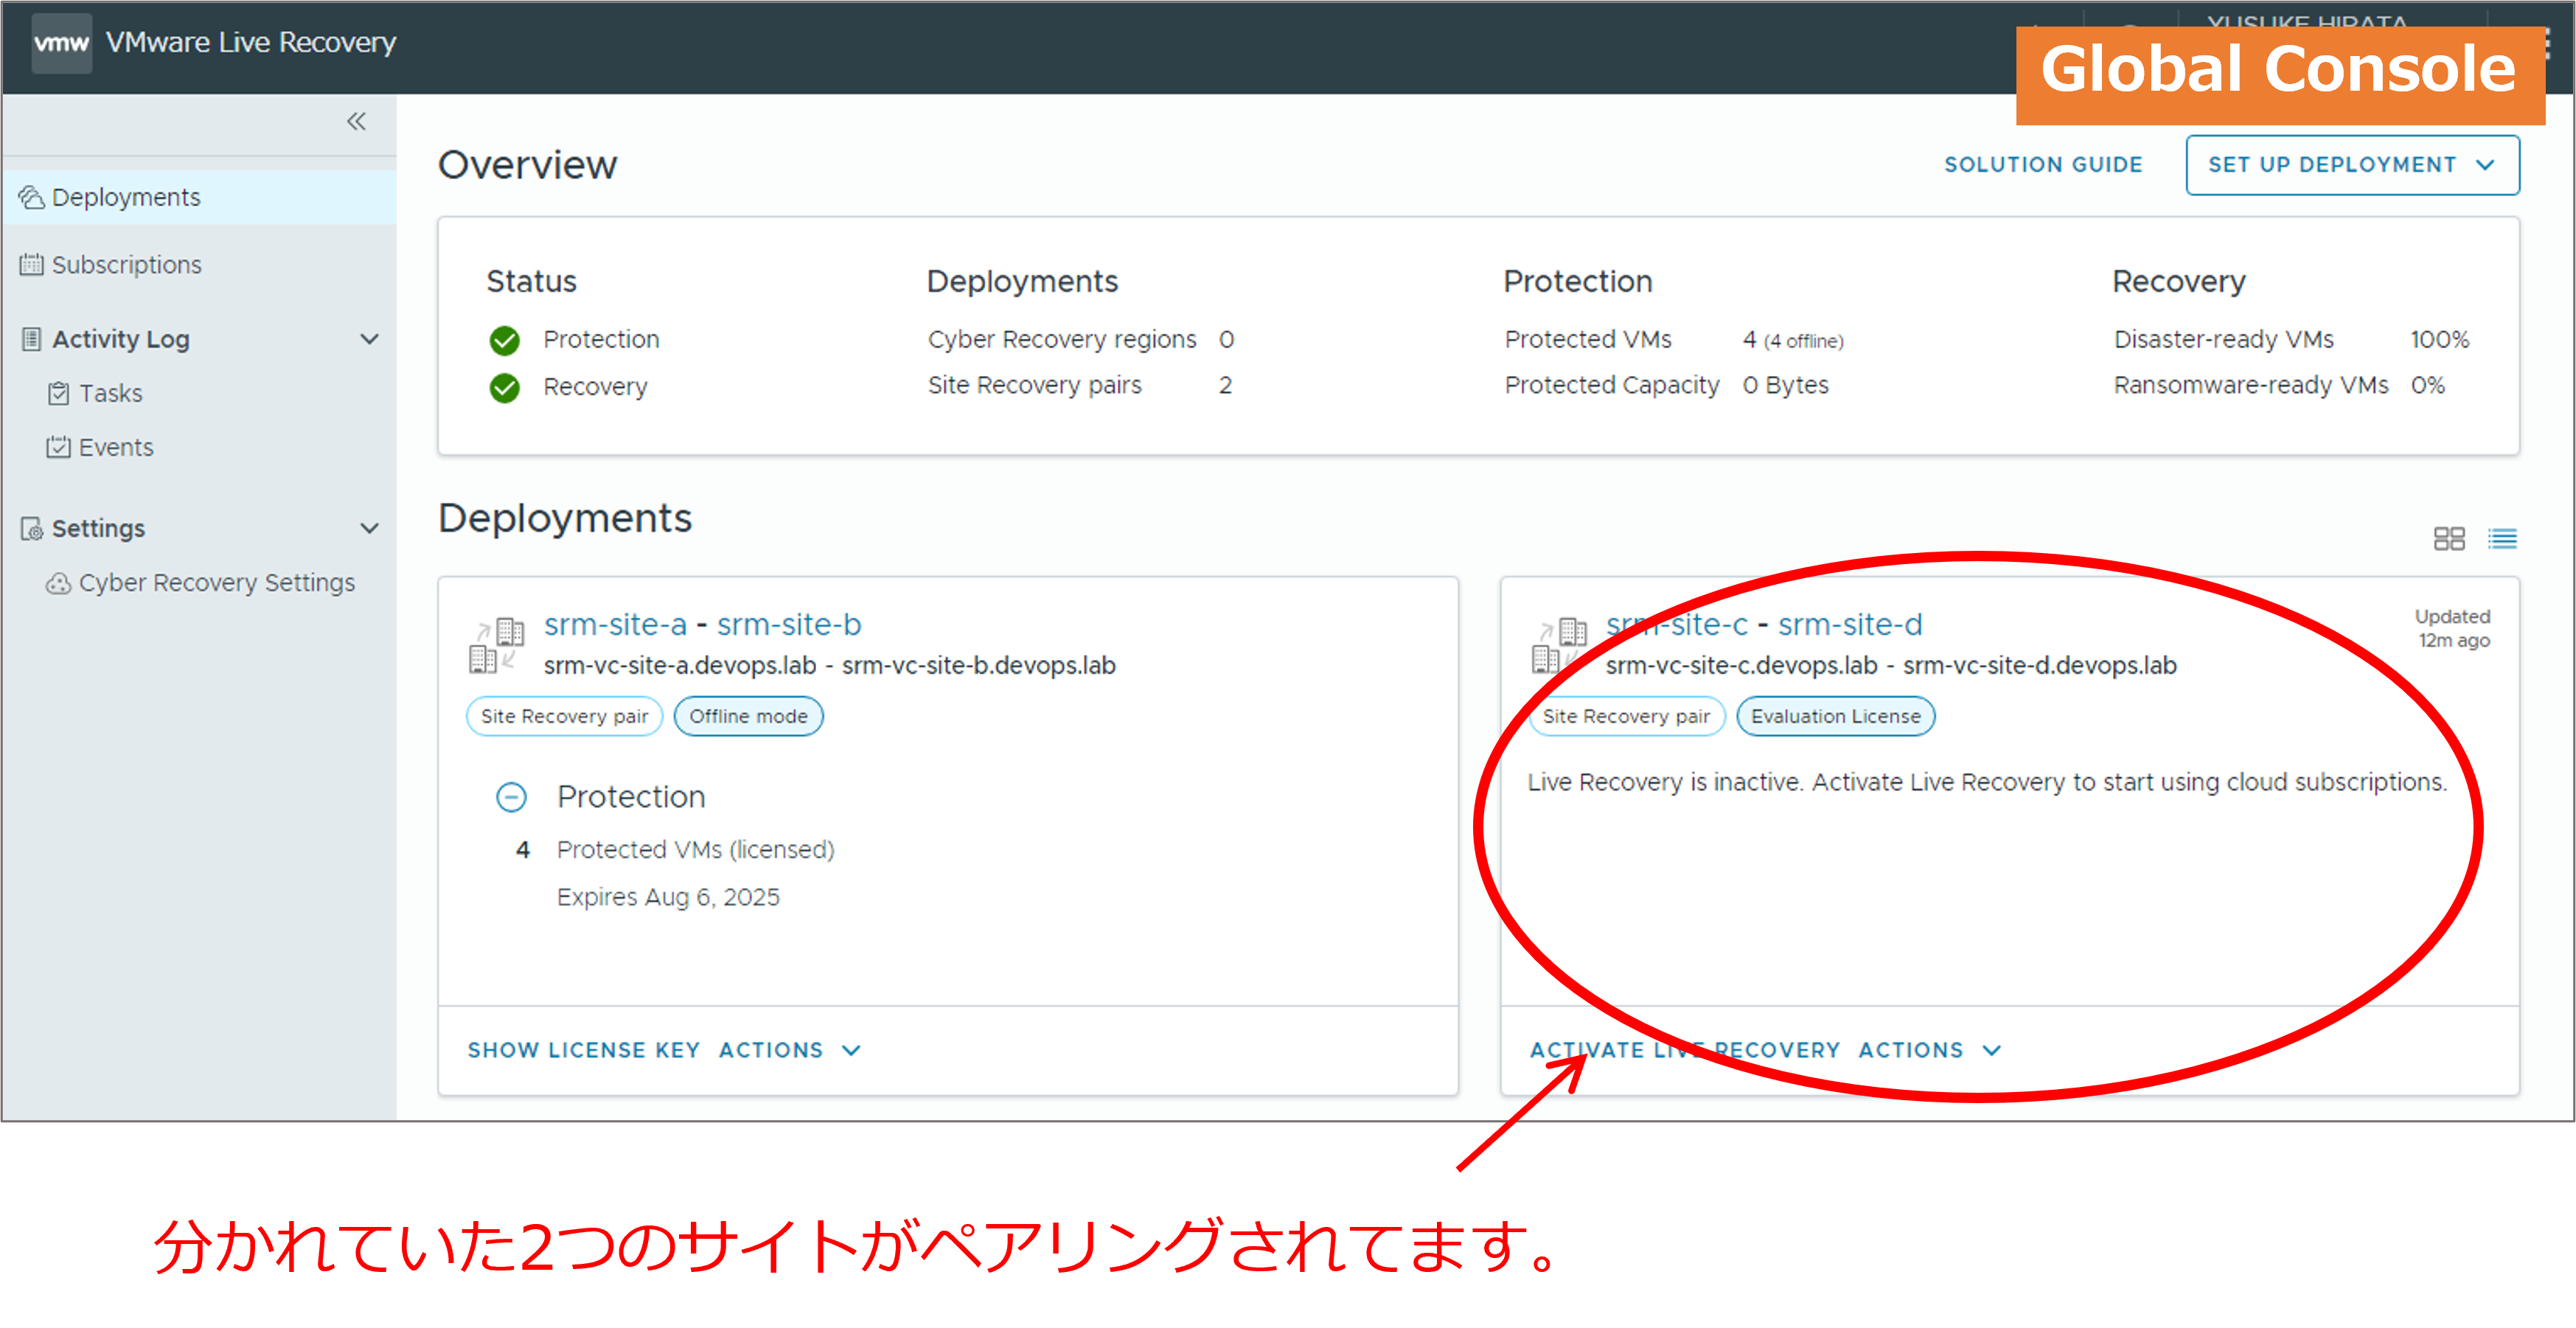Click the Tasks clipboard icon

point(59,393)
